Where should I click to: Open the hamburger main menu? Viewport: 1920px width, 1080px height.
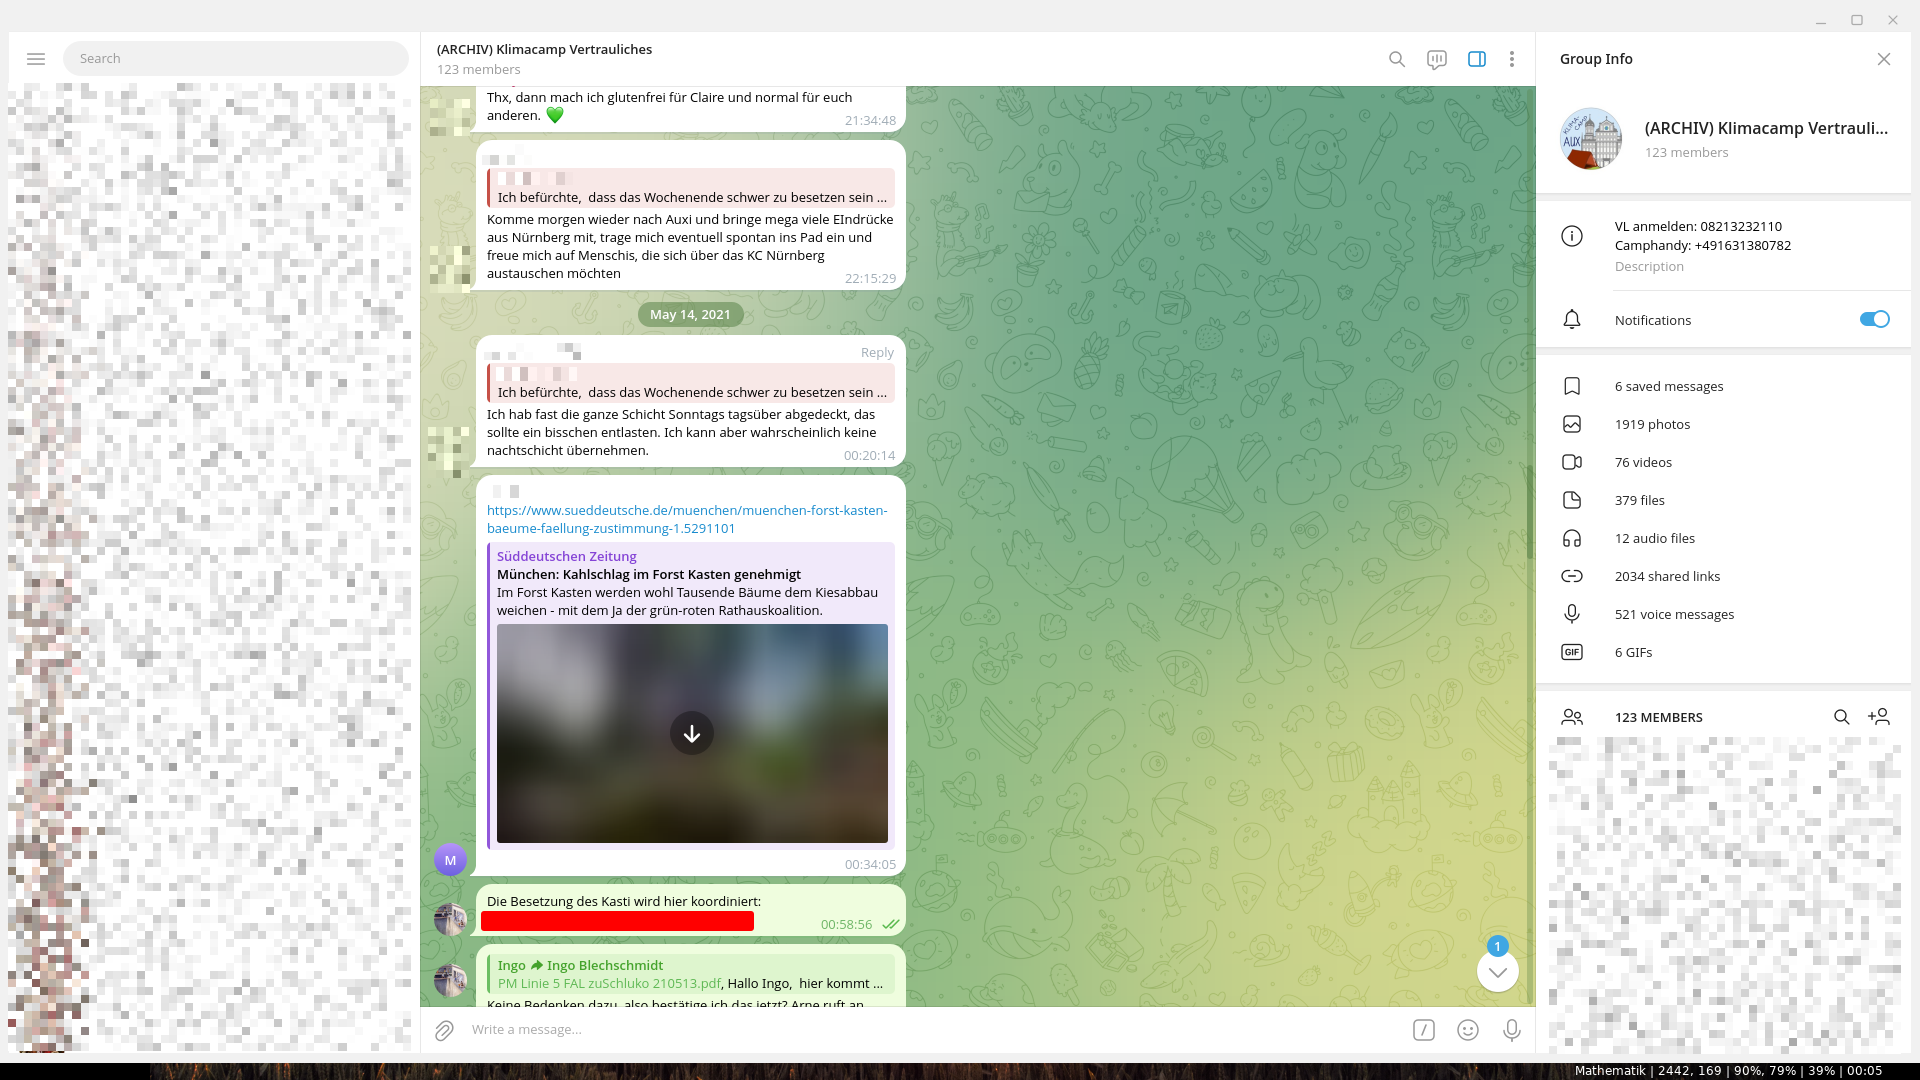pos(36,59)
